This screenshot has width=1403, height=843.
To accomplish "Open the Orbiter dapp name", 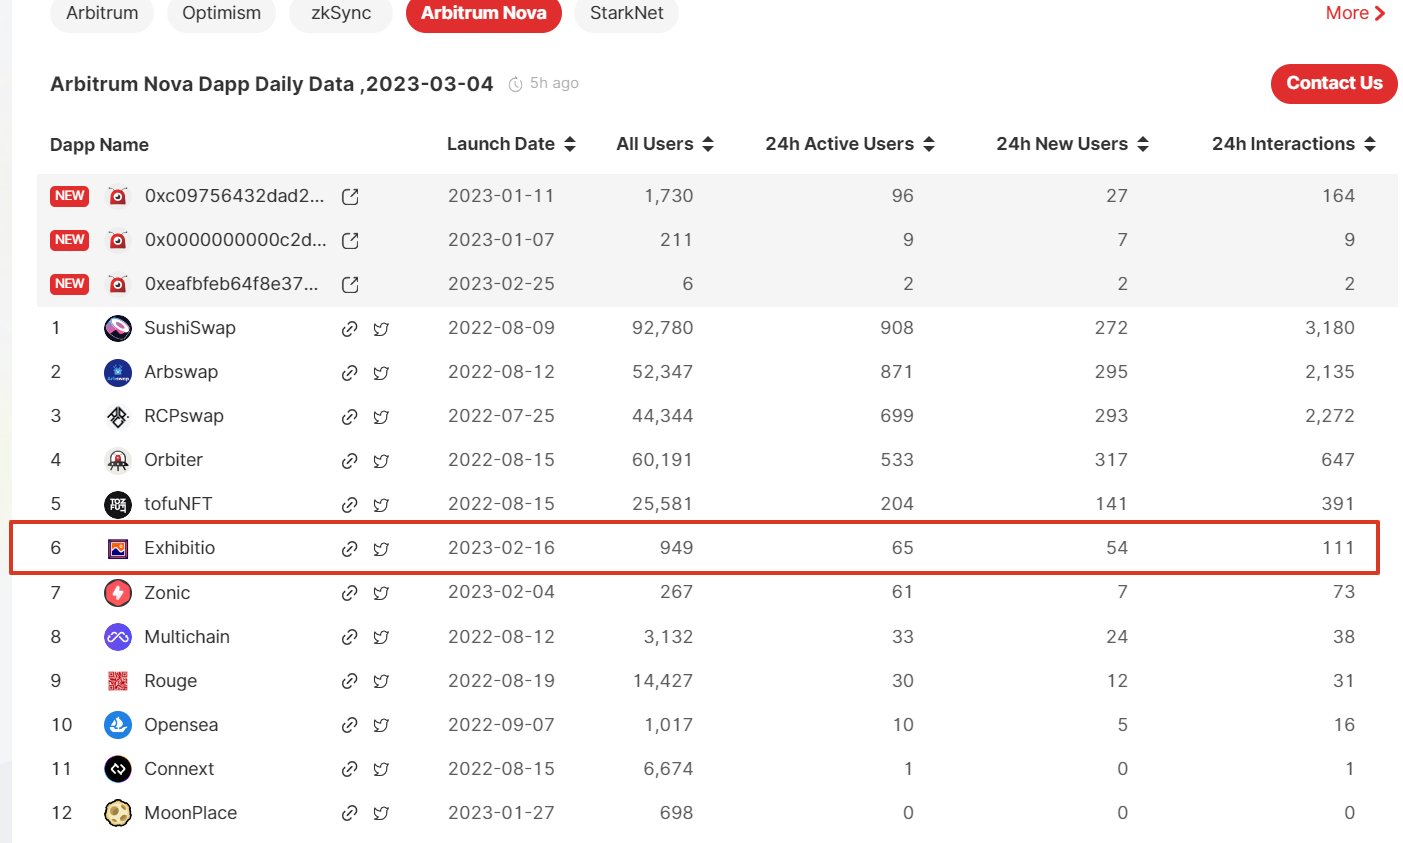I will click(174, 460).
